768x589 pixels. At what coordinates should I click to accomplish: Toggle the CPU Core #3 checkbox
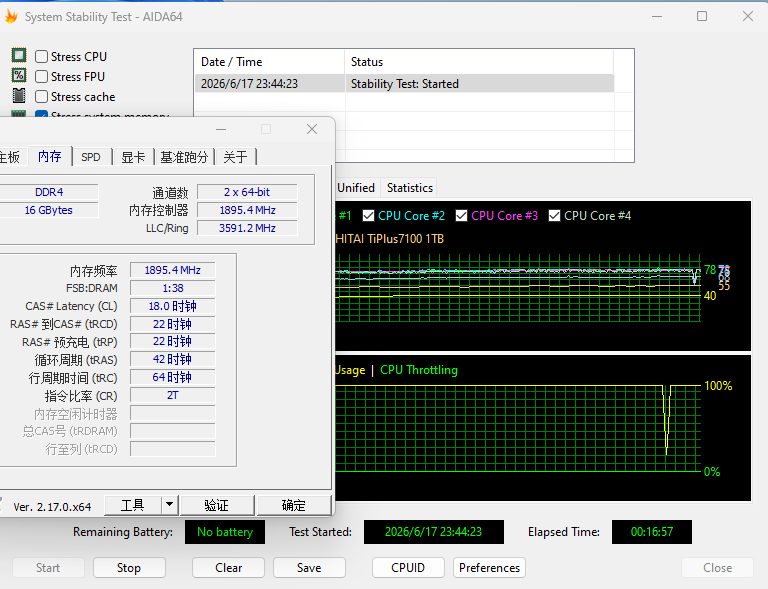point(461,216)
